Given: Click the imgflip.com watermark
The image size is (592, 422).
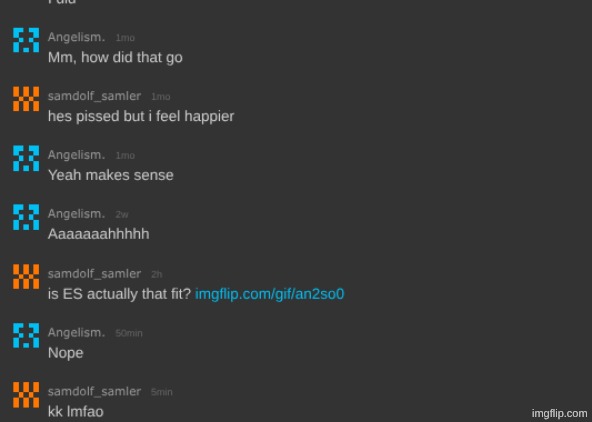Looking at the screenshot, I should 560,414.
